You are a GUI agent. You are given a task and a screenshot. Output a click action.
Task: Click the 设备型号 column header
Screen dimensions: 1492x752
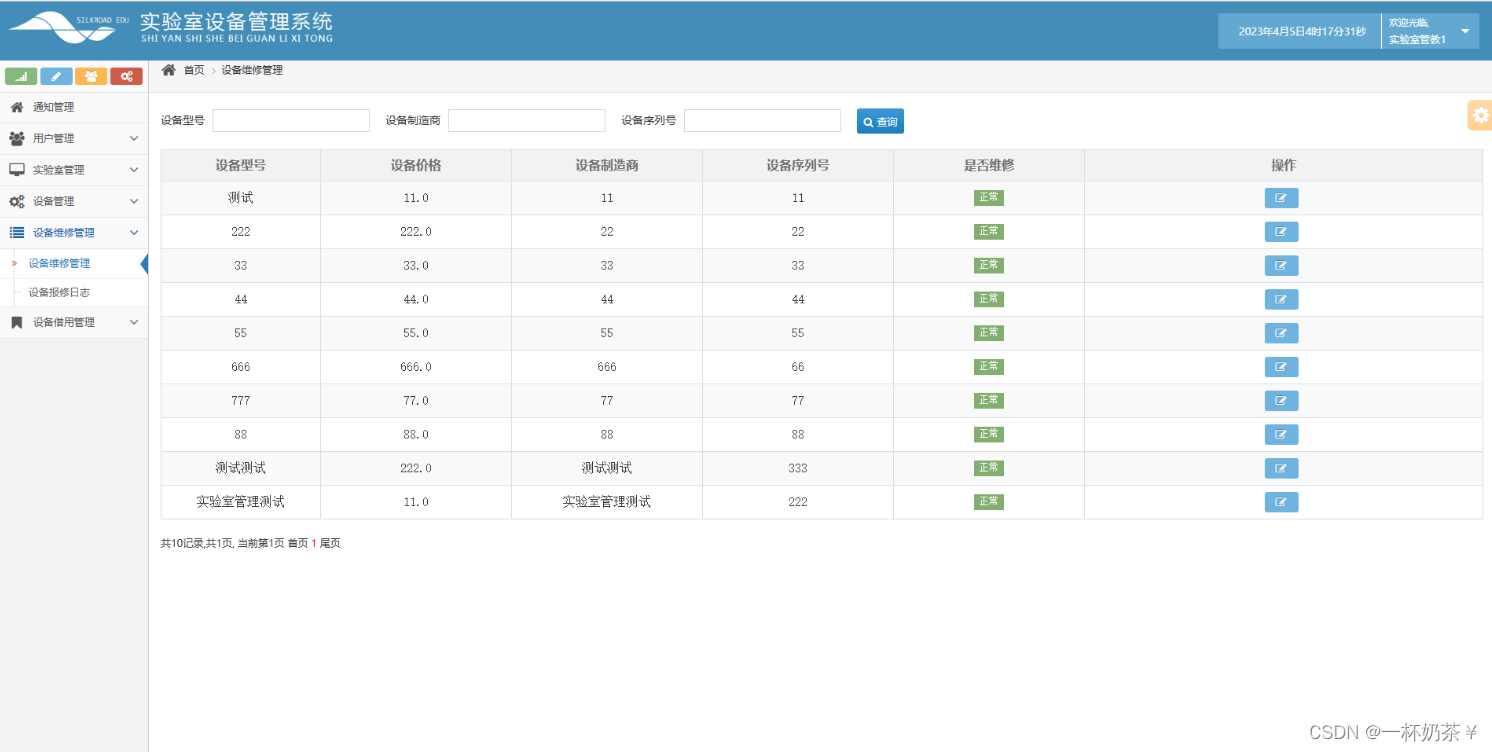(x=241, y=166)
